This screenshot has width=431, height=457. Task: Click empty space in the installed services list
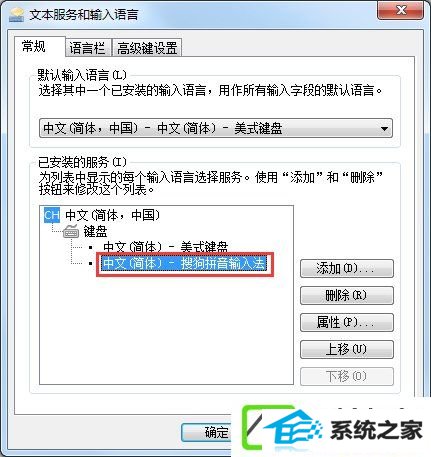coord(166,328)
